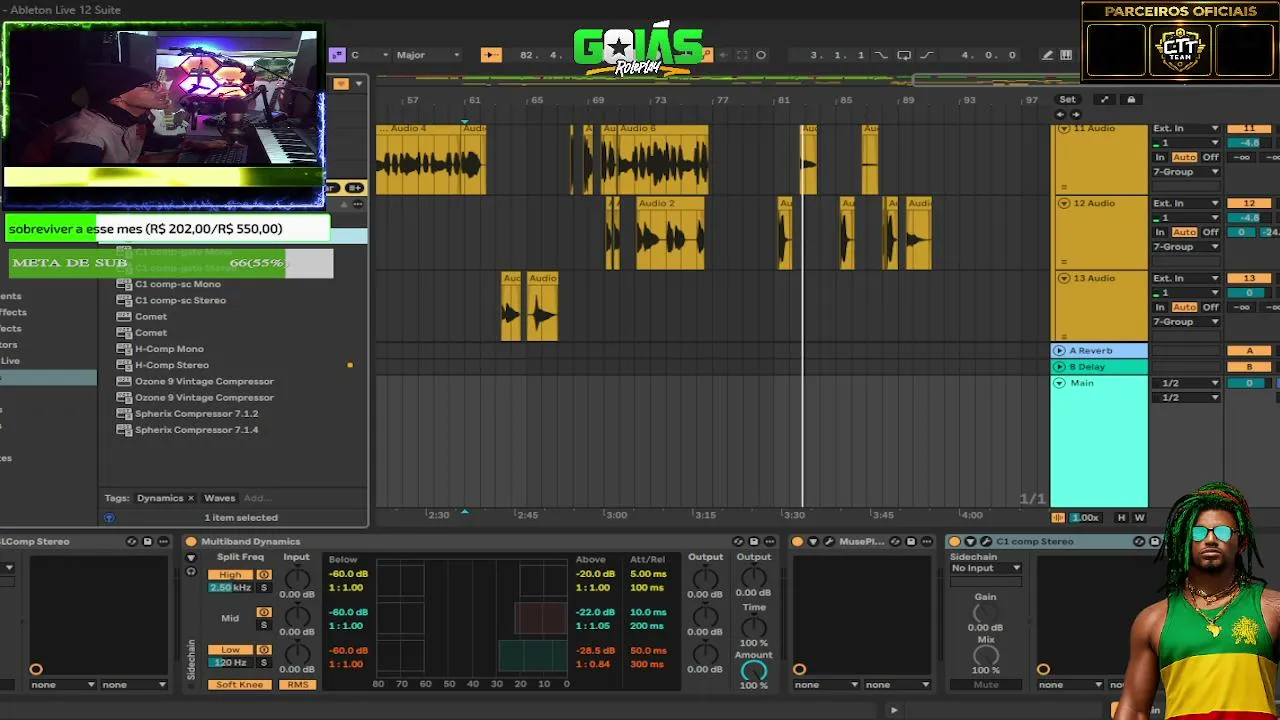Click the 12 Audio volume value -4.8
The width and height of the screenshot is (1280, 720).
click(1249, 218)
